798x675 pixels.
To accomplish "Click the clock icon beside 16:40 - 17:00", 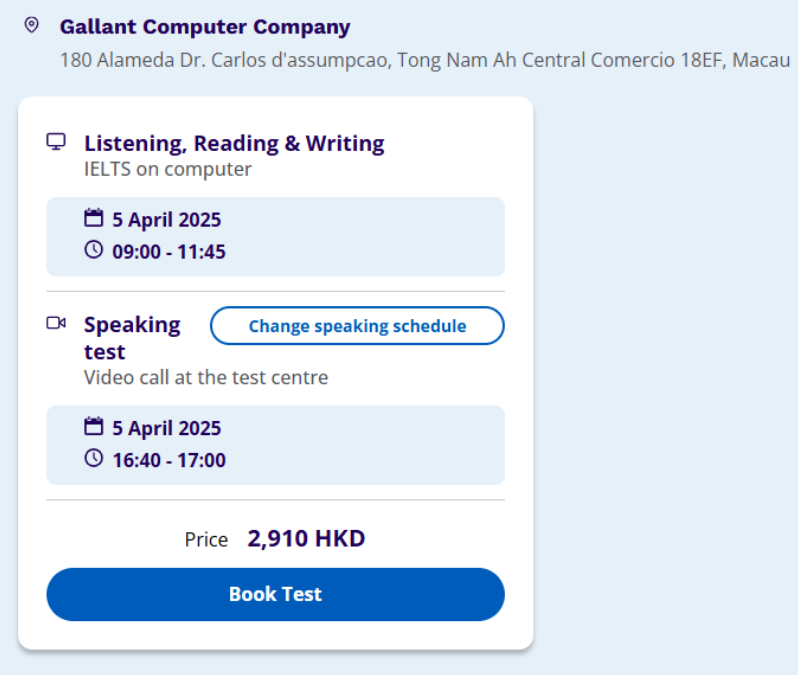I will (x=93, y=458).
